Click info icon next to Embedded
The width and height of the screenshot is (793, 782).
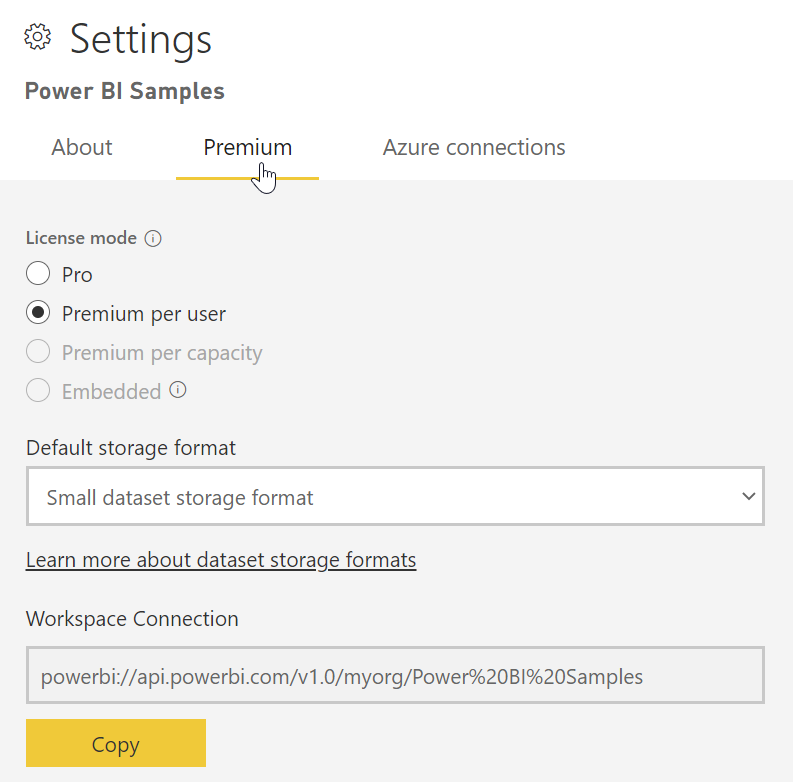[178, 390]
